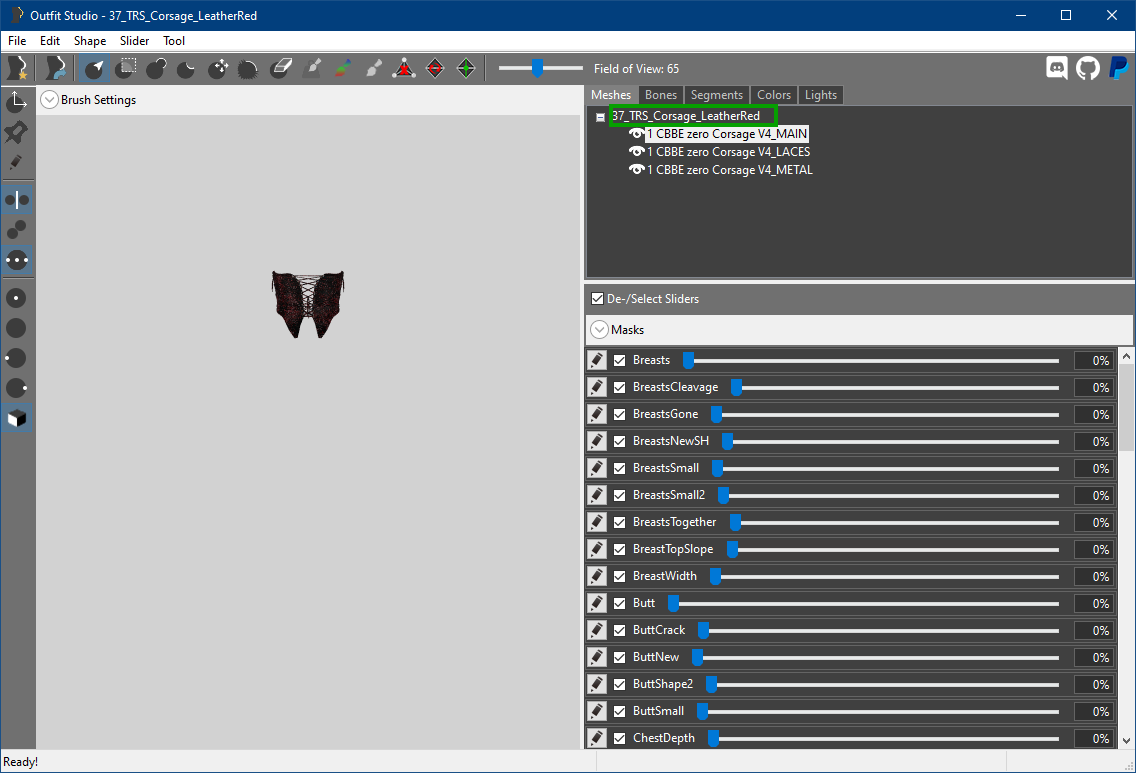Select the Flip Edge tool
Image resolution: width=1136 pixels, height=773 pixels.
tap(435, 68)
